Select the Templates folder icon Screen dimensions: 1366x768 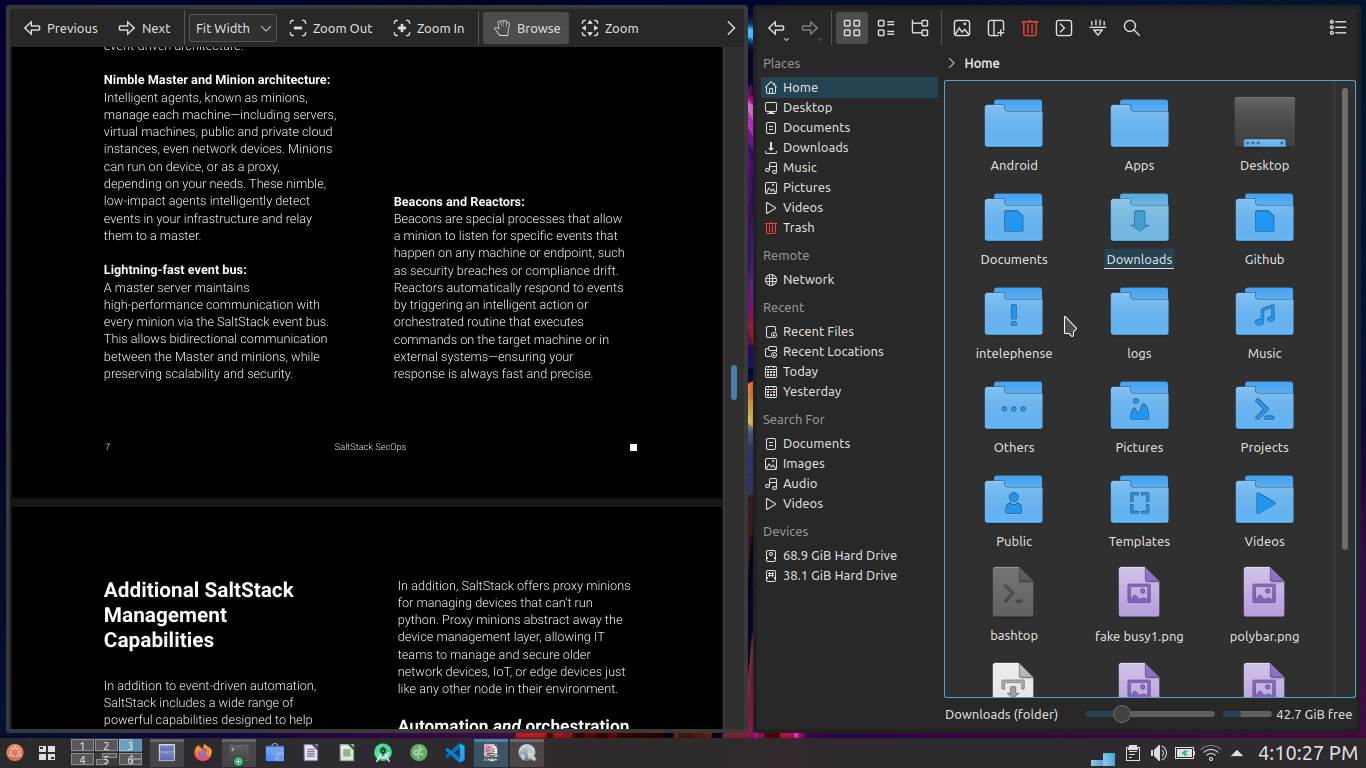click(1139, 499)
